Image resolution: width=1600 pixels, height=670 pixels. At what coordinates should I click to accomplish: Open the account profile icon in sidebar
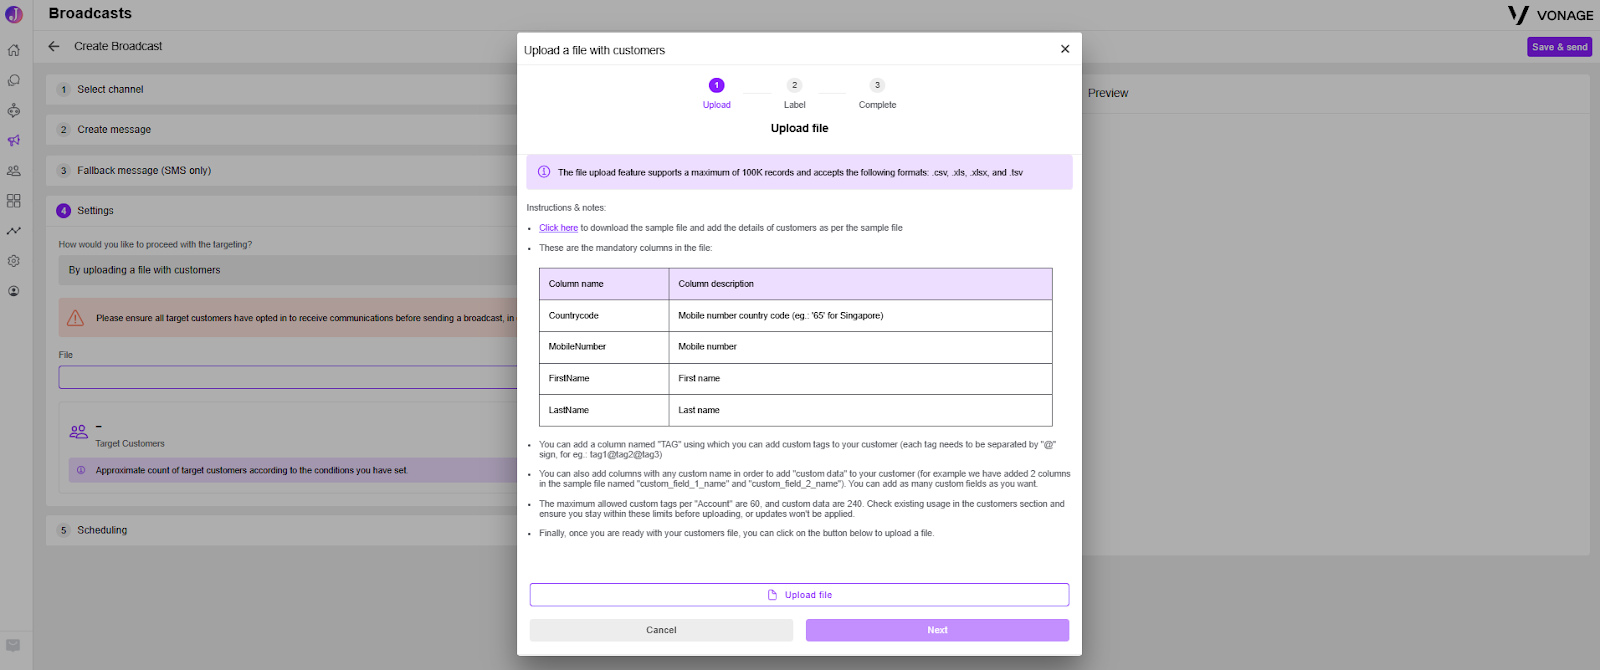(14, 291)
